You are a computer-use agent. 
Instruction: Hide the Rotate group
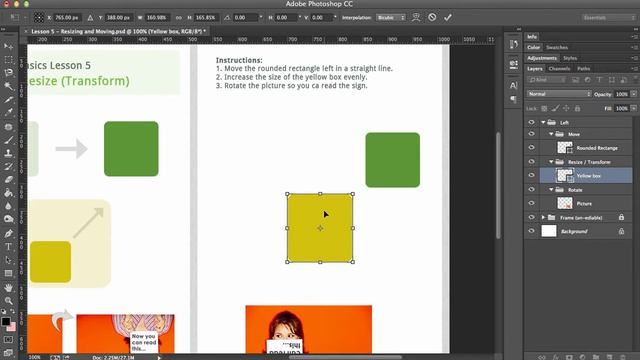pos(531,190)
